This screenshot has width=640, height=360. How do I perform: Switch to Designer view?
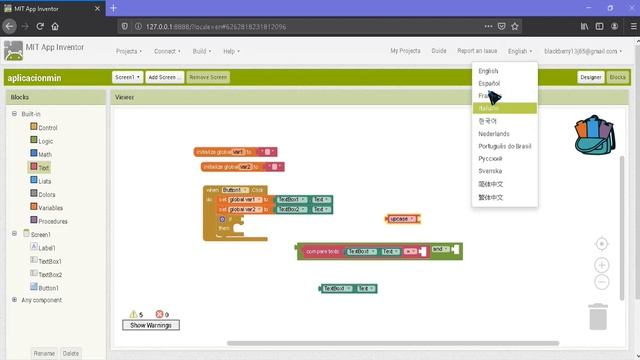click(x=591, y=77)
